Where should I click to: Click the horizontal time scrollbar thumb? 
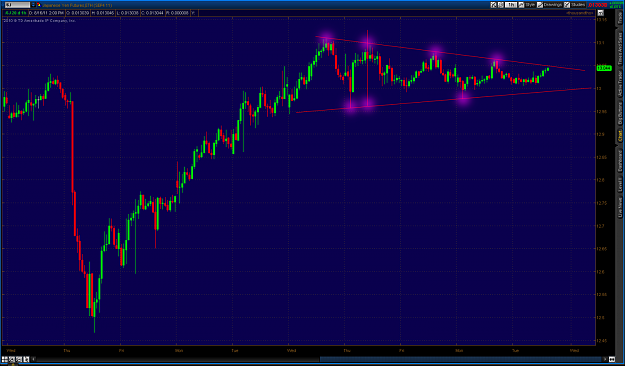(x=461, y=359)
